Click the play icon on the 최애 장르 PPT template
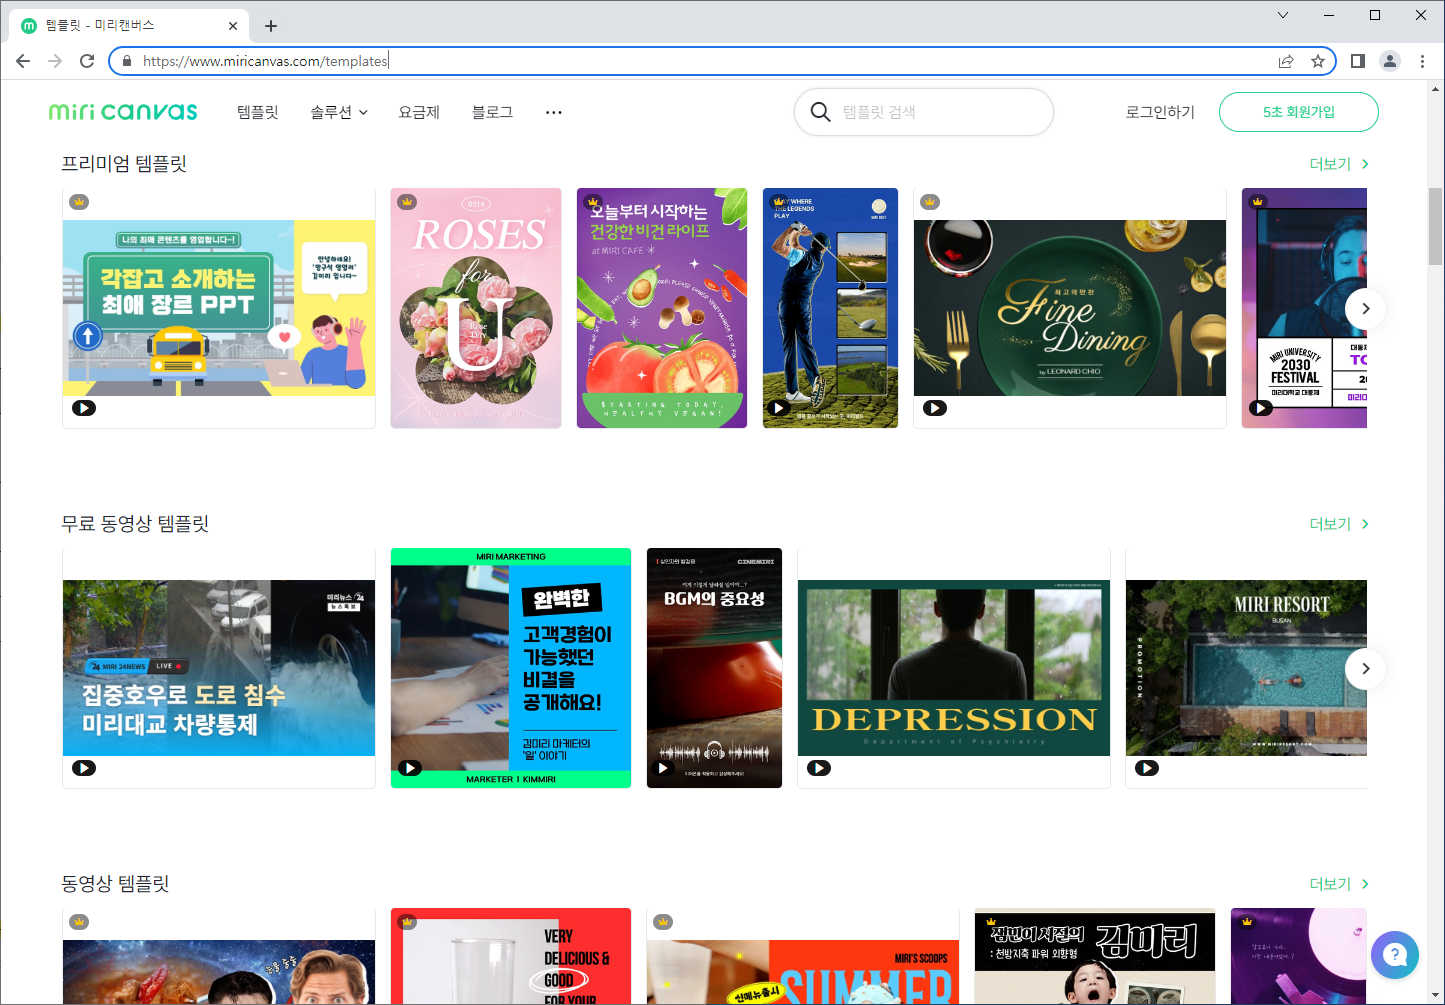 (x=84, y=408)
